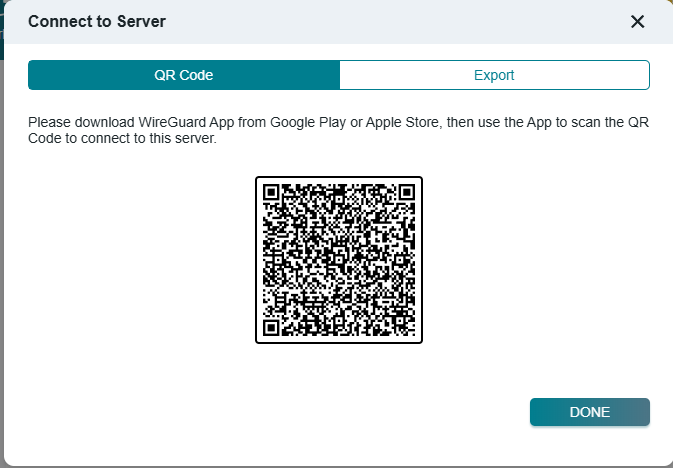
Task: Close the Connect to Server dialog
Action: point(637,21)
